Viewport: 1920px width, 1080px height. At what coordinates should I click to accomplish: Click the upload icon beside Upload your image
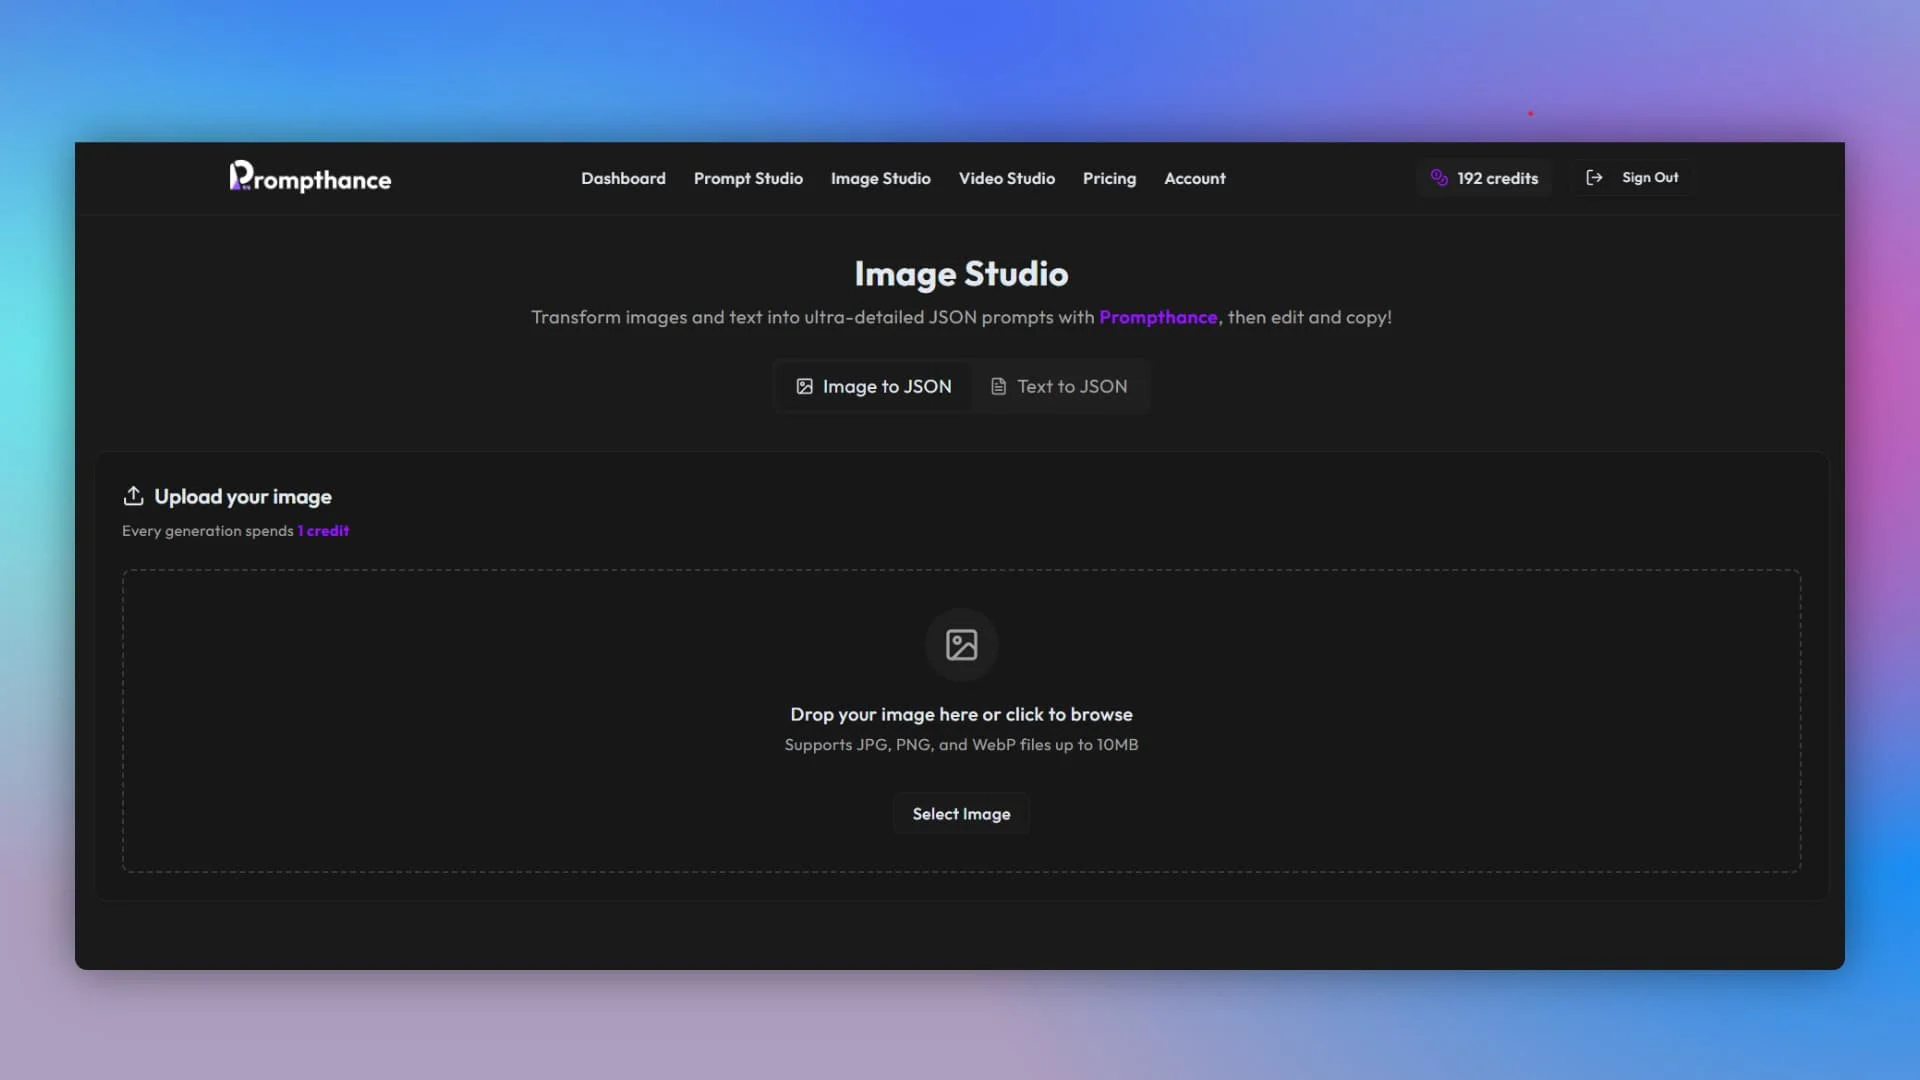(133, 496)
